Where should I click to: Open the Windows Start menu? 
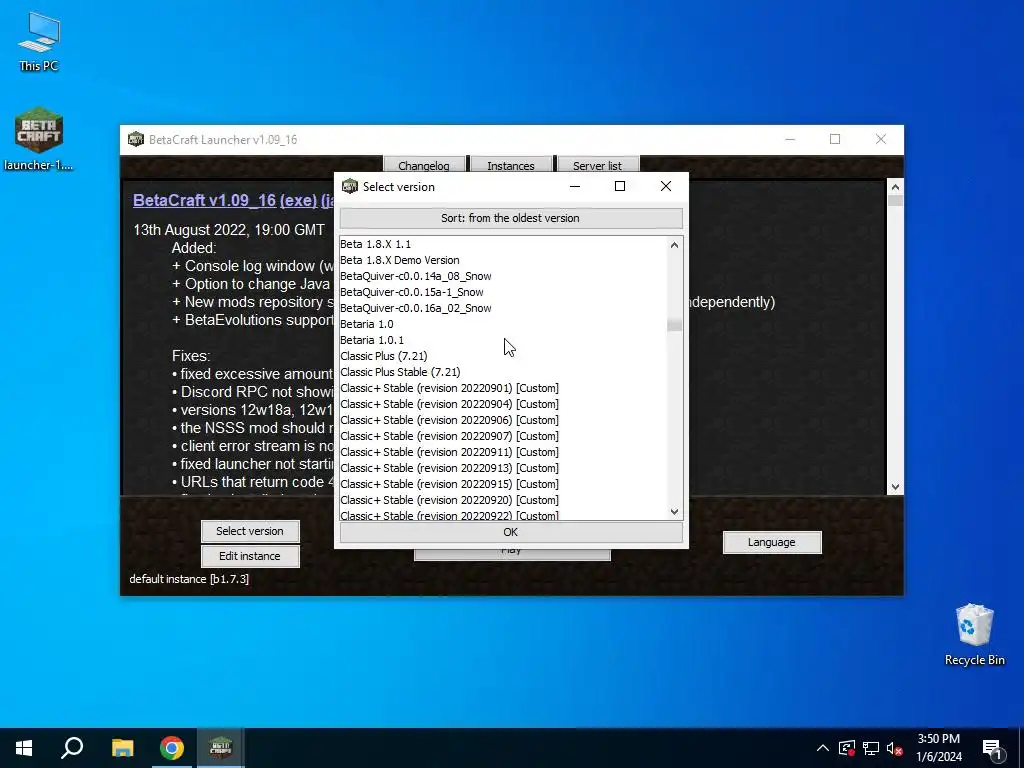[x=24, y=748]
